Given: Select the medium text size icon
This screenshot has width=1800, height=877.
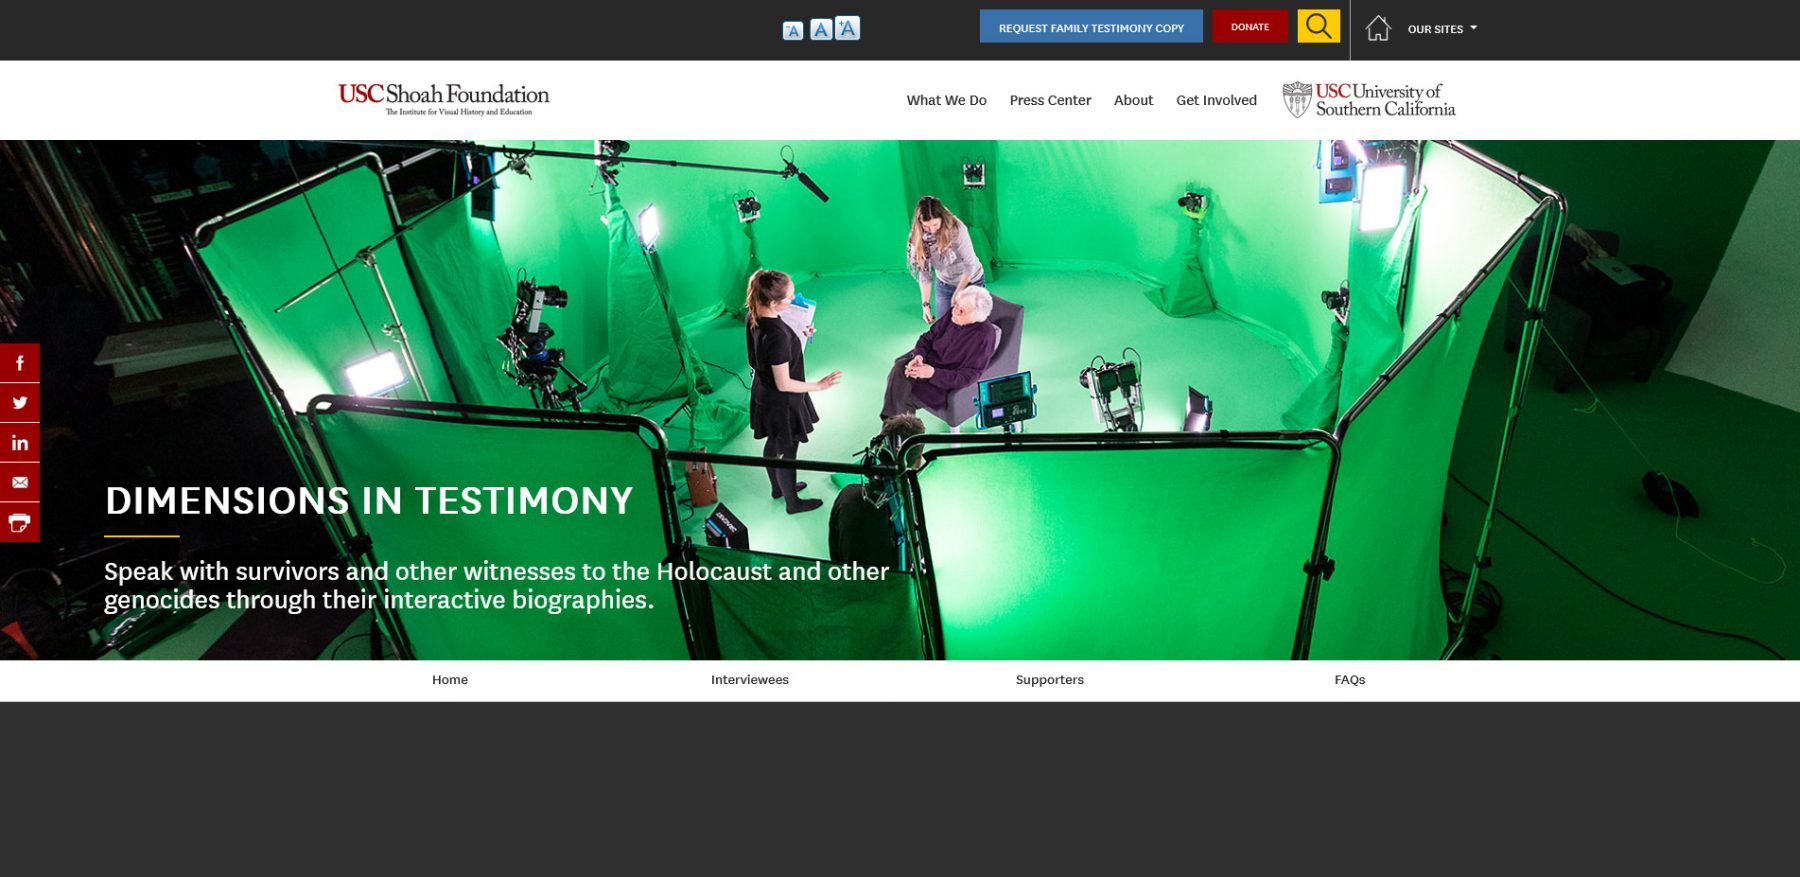Looking at the screenshot, I should coord(820,30).
